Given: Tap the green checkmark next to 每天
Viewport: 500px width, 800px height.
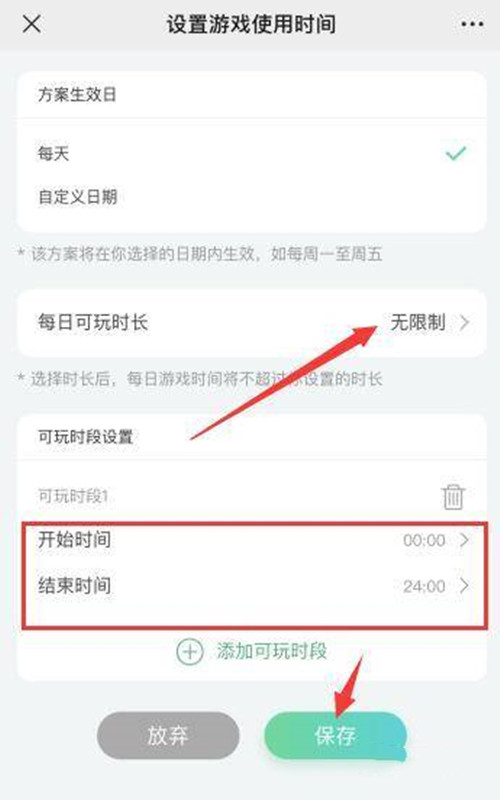Looking at the screenshot, I should click(x=456, y=153).
